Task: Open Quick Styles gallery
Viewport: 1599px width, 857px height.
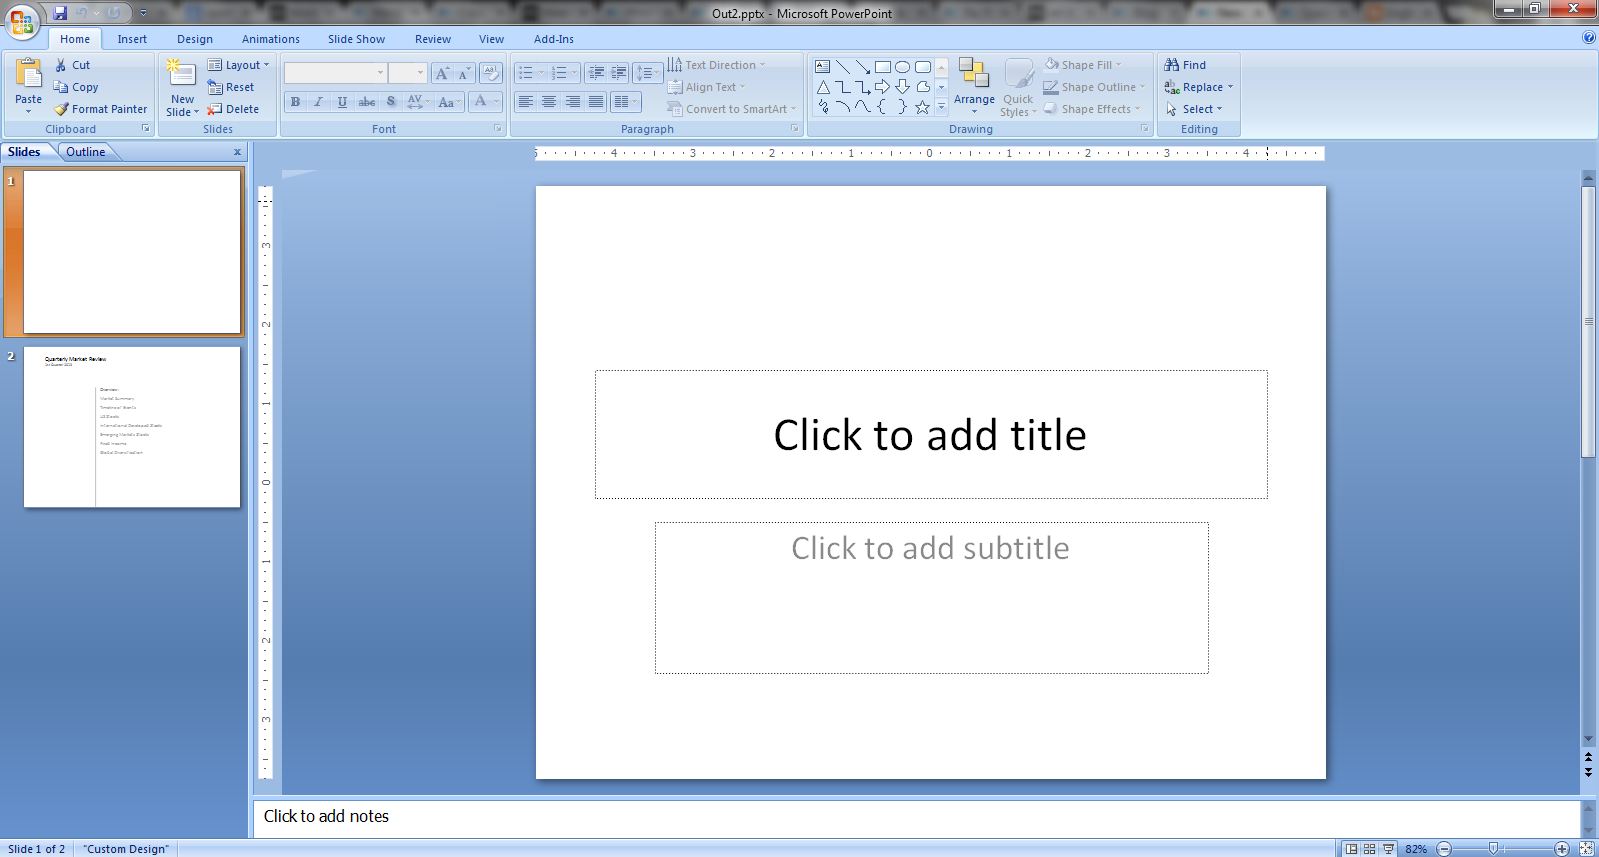Action: point(1018,87)
